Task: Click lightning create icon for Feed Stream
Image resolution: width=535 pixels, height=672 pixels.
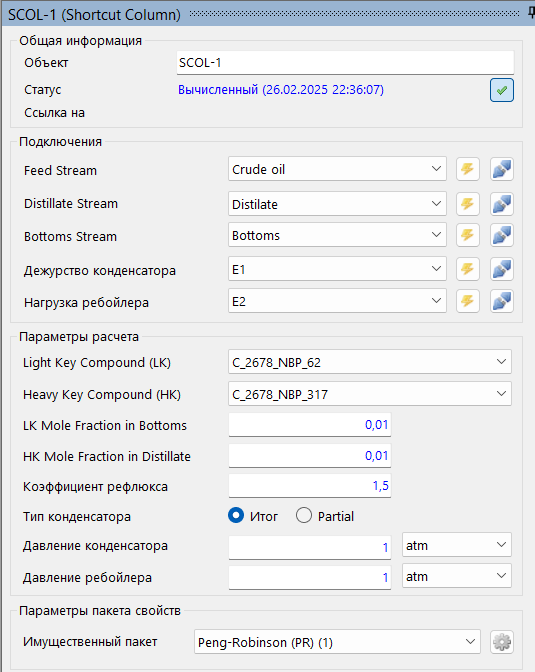Action: pos(468,169)
